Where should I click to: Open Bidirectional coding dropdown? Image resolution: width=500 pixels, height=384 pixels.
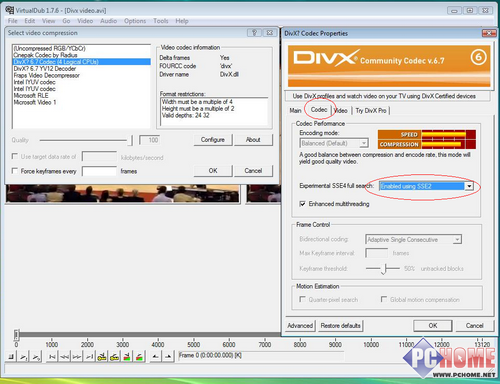(x=457, y=239)
